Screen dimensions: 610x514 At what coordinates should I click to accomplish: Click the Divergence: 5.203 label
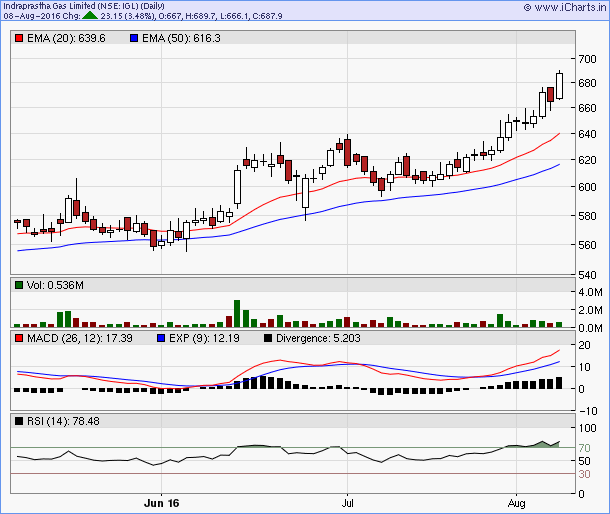(x=318, y=338)
